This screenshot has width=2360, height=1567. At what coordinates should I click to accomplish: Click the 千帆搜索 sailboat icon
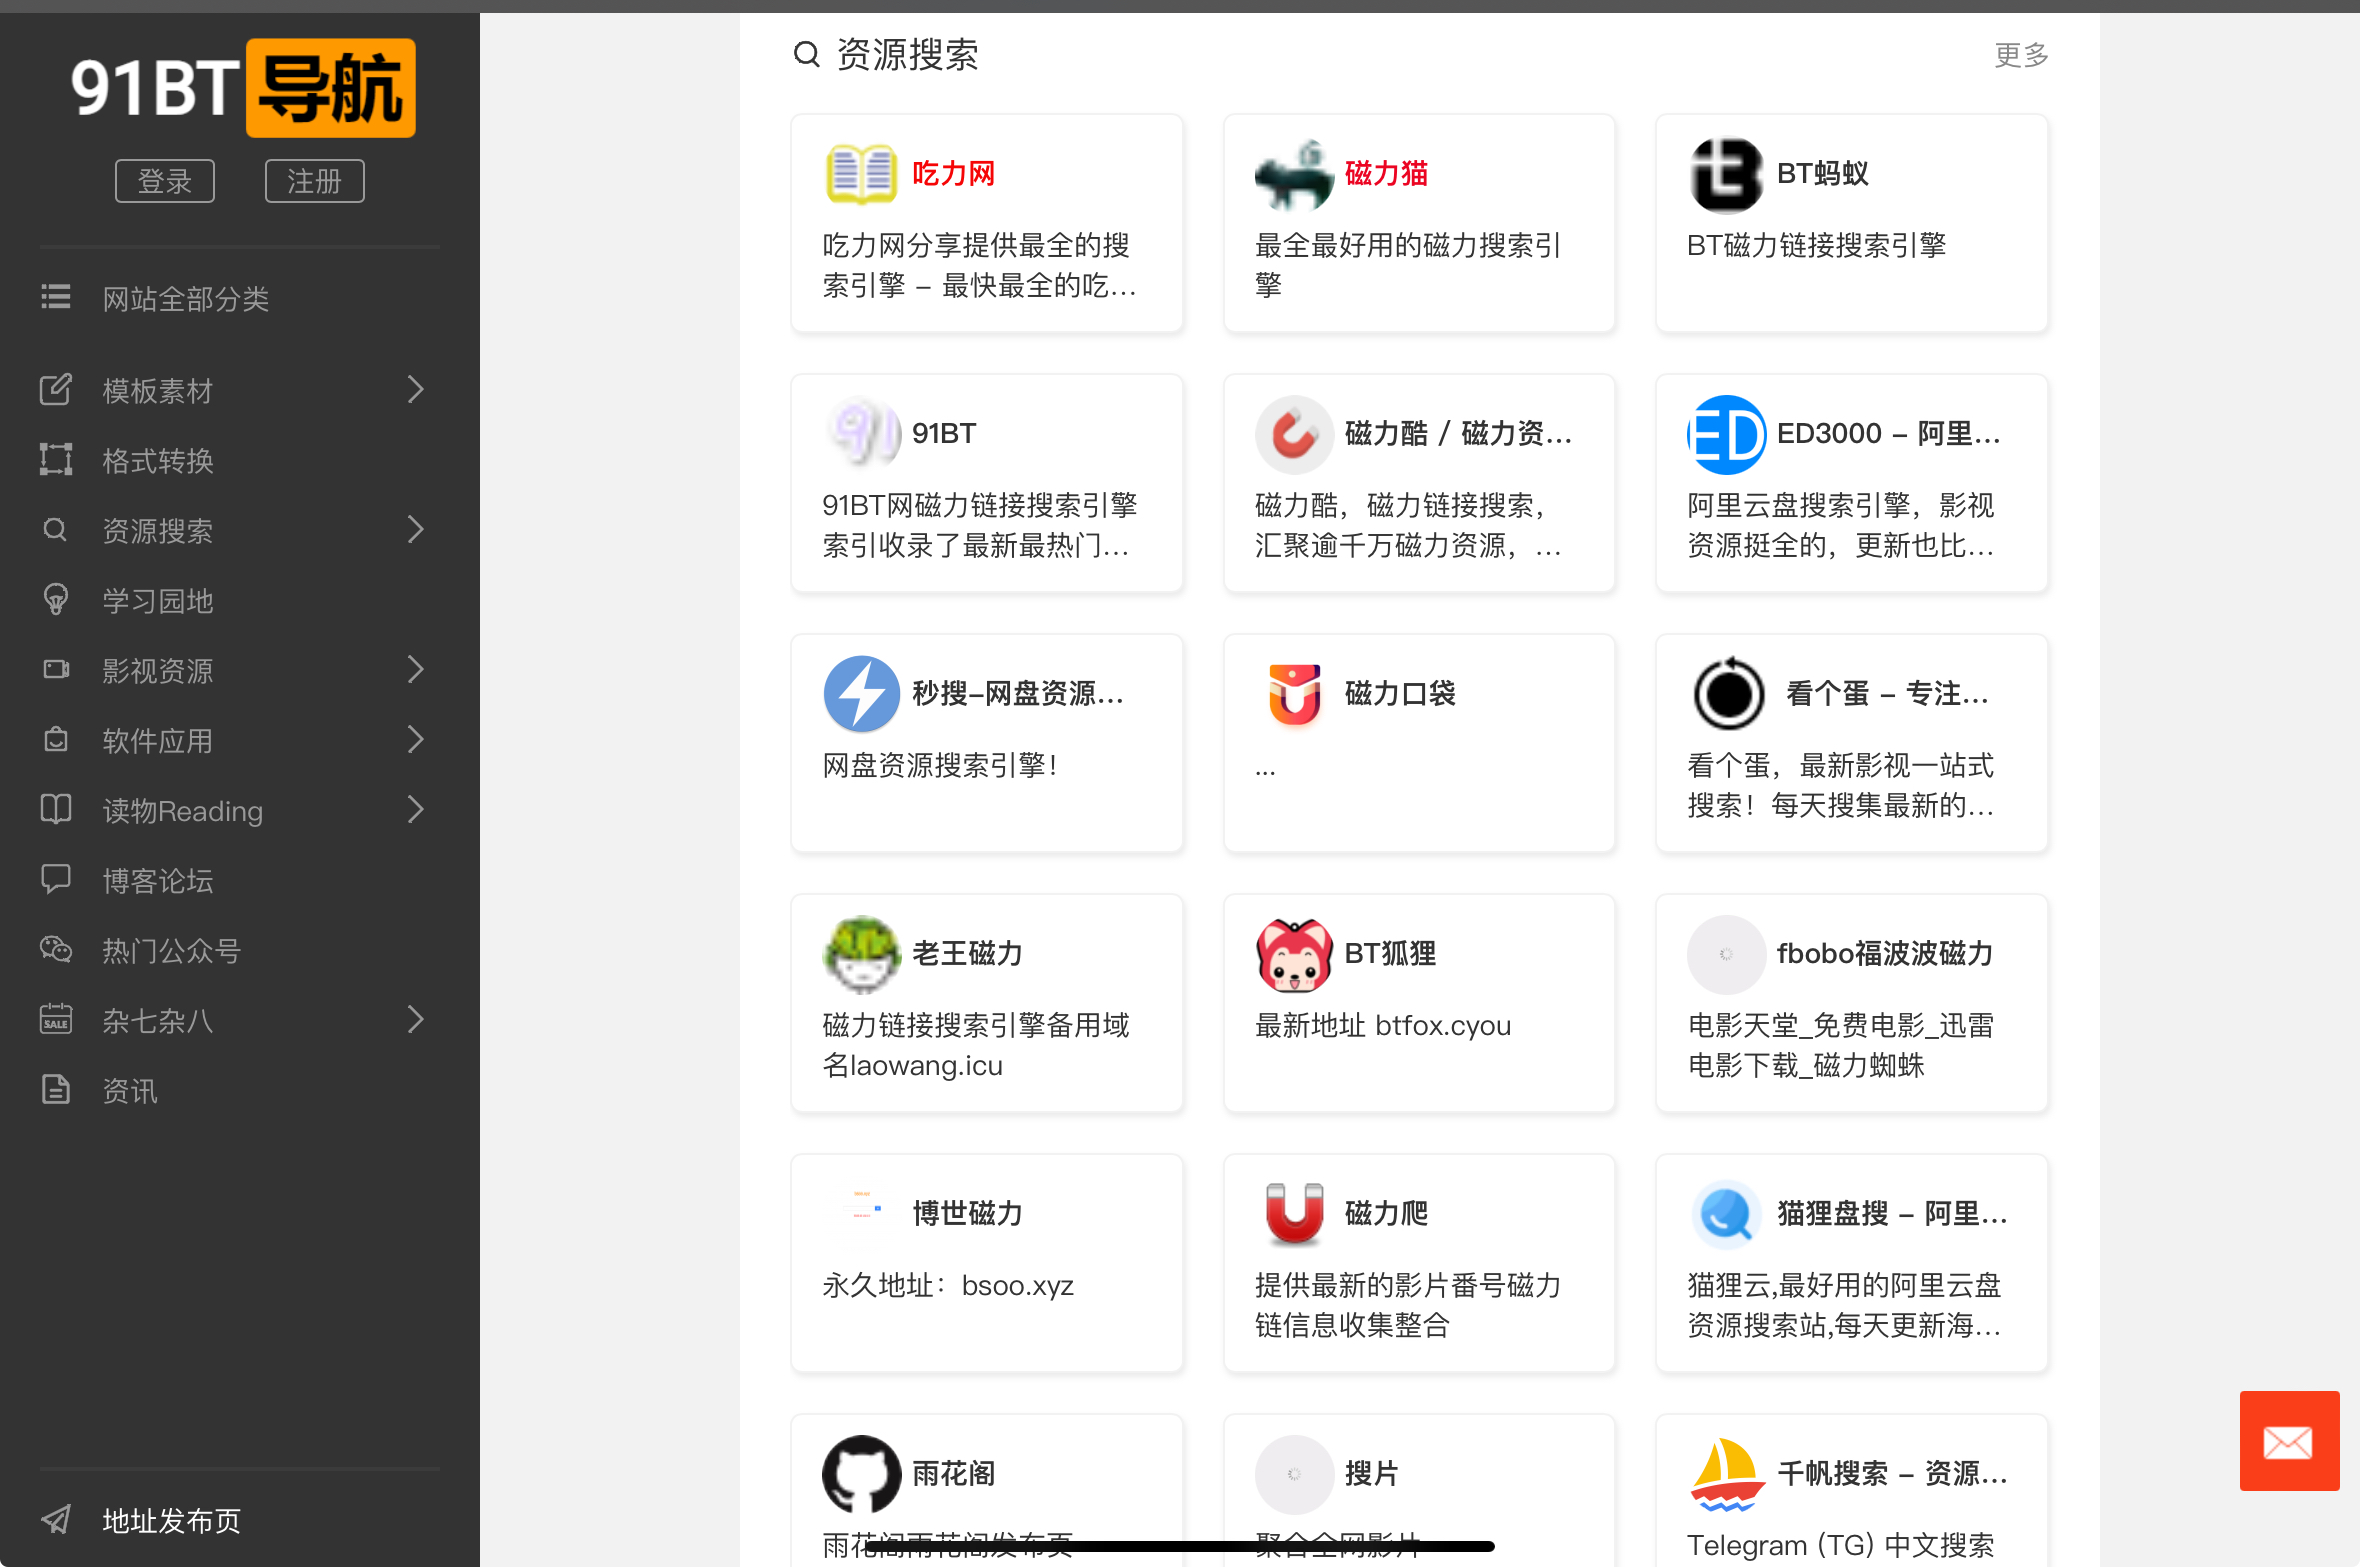coord(1726,1474)
